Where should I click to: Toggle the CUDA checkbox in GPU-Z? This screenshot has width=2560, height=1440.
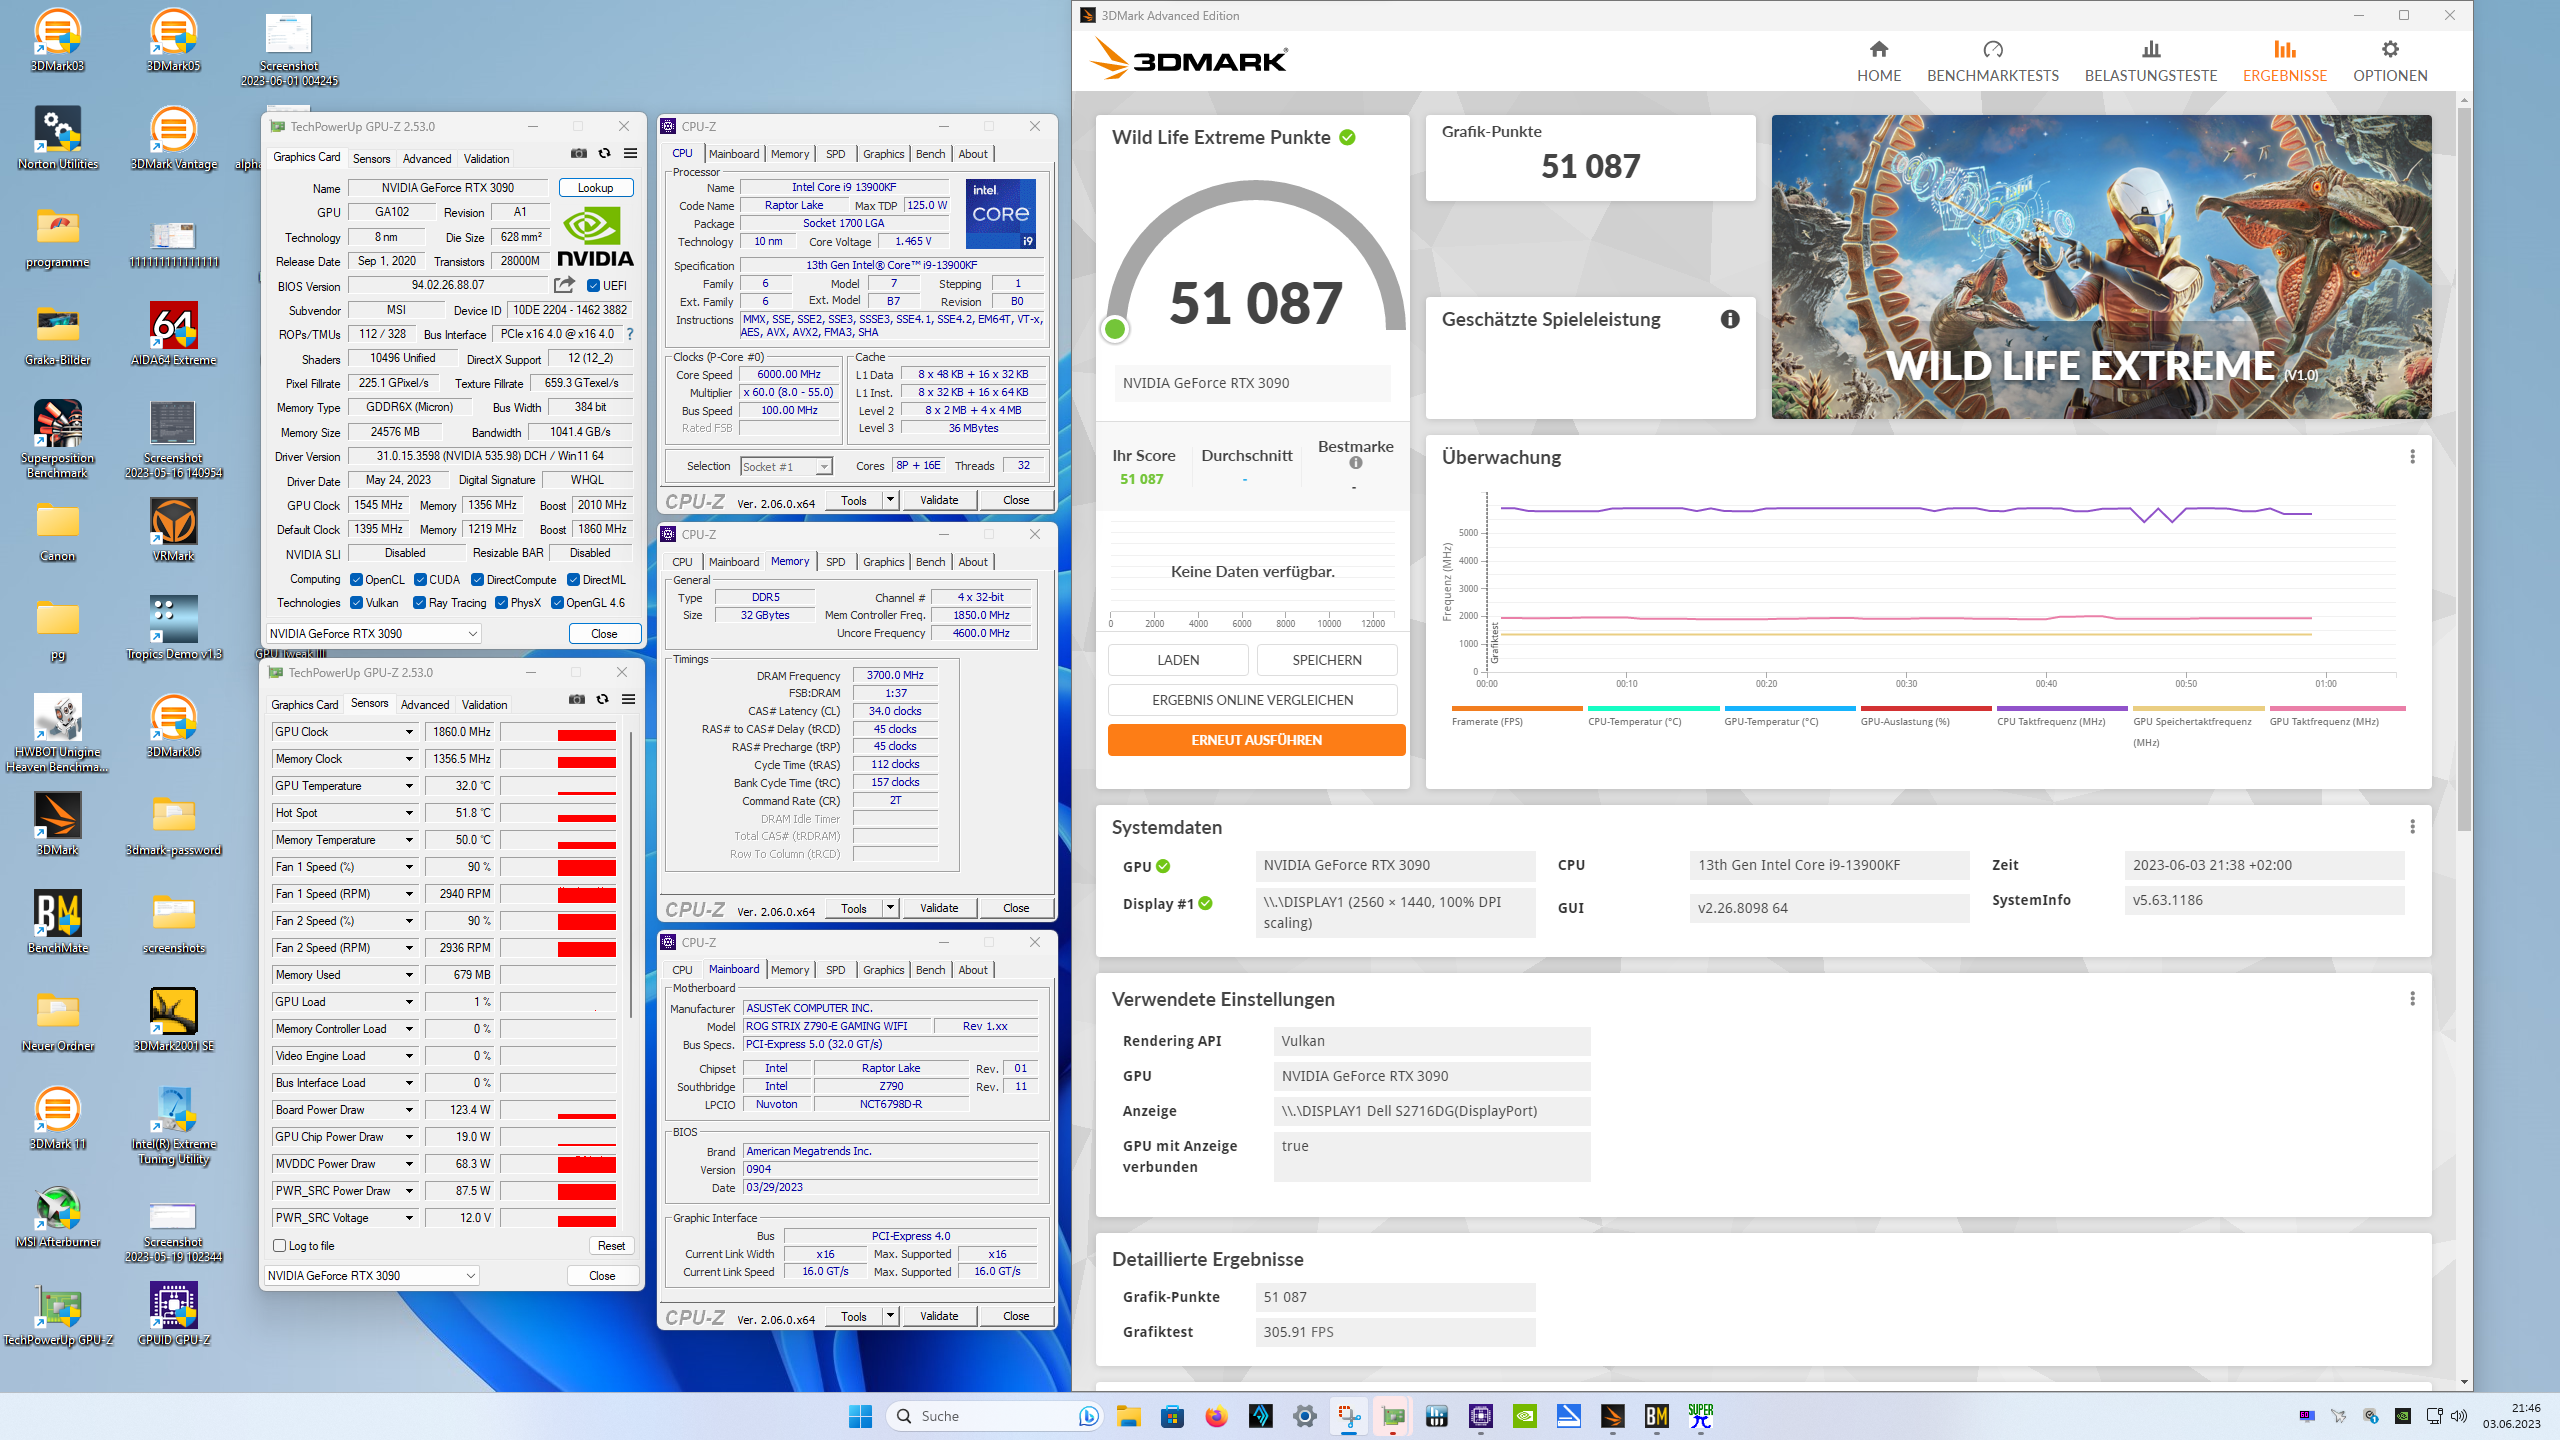click(420, 580)
